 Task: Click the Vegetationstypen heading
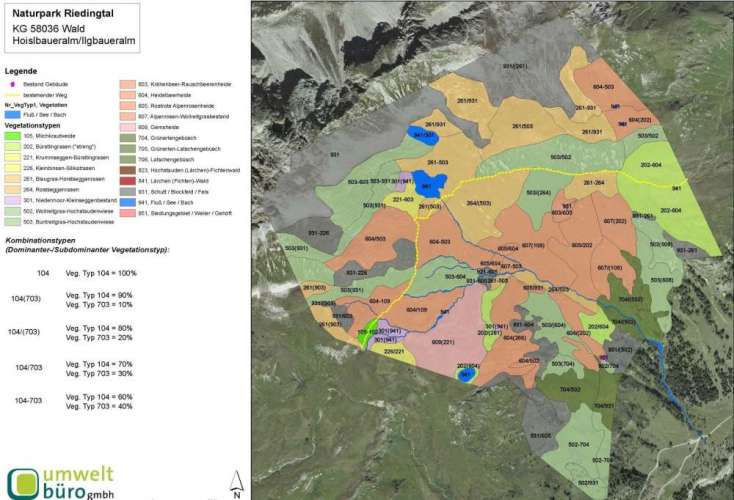click(33, 126)
